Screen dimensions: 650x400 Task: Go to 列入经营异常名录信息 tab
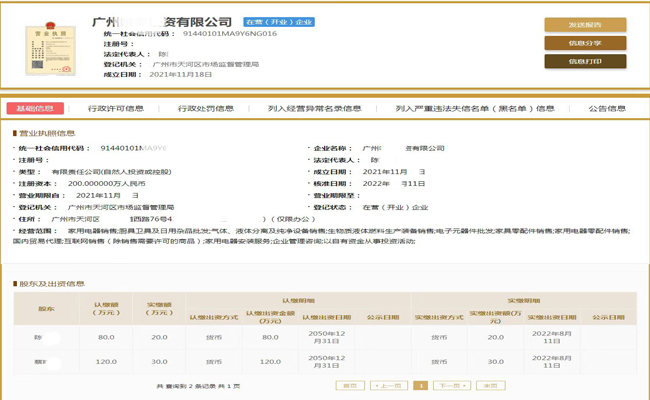point(314,109)
